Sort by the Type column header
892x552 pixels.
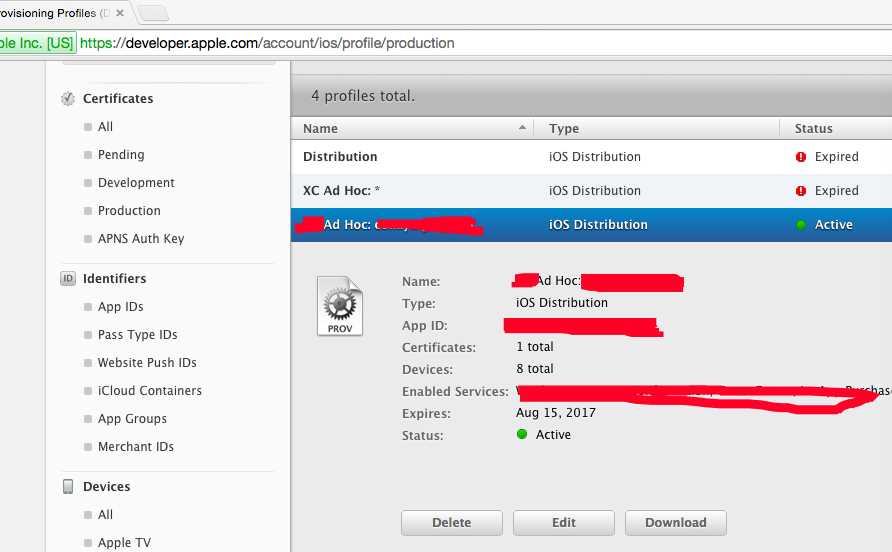[564, 129]
